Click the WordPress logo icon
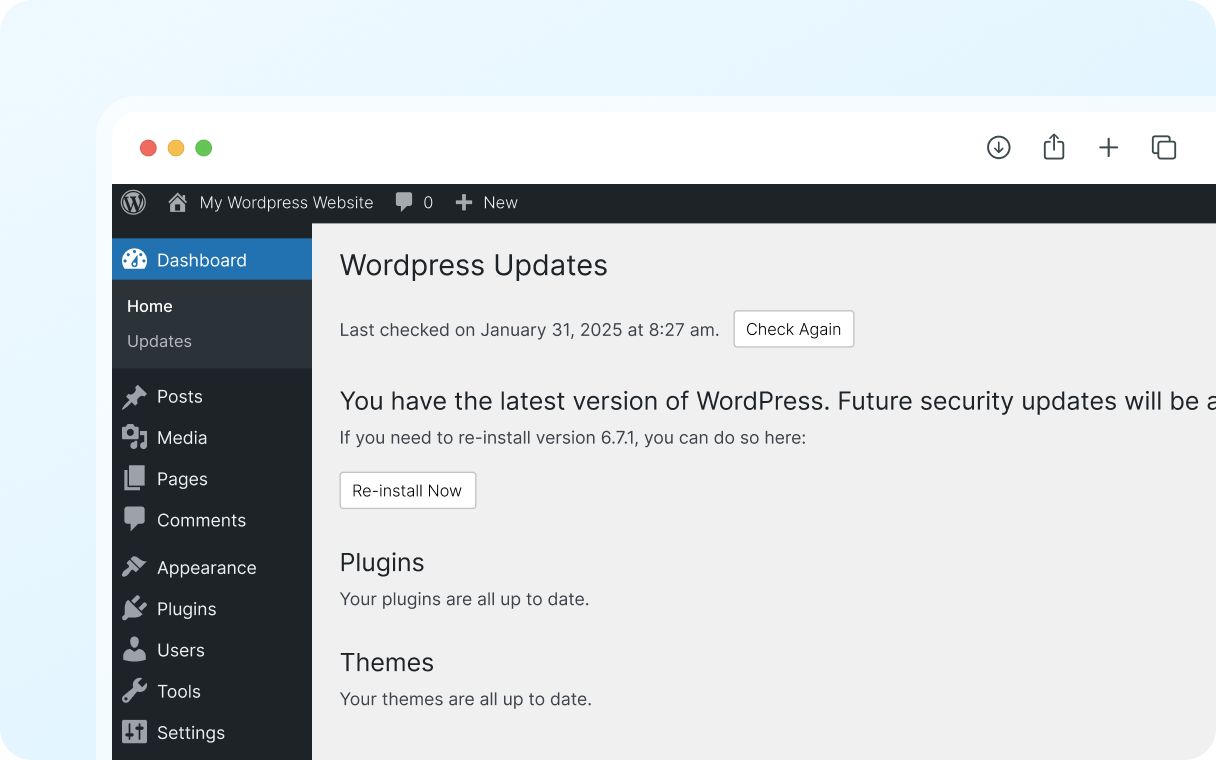This screenshot has height=760, width=1216. (x=134, y=203)
